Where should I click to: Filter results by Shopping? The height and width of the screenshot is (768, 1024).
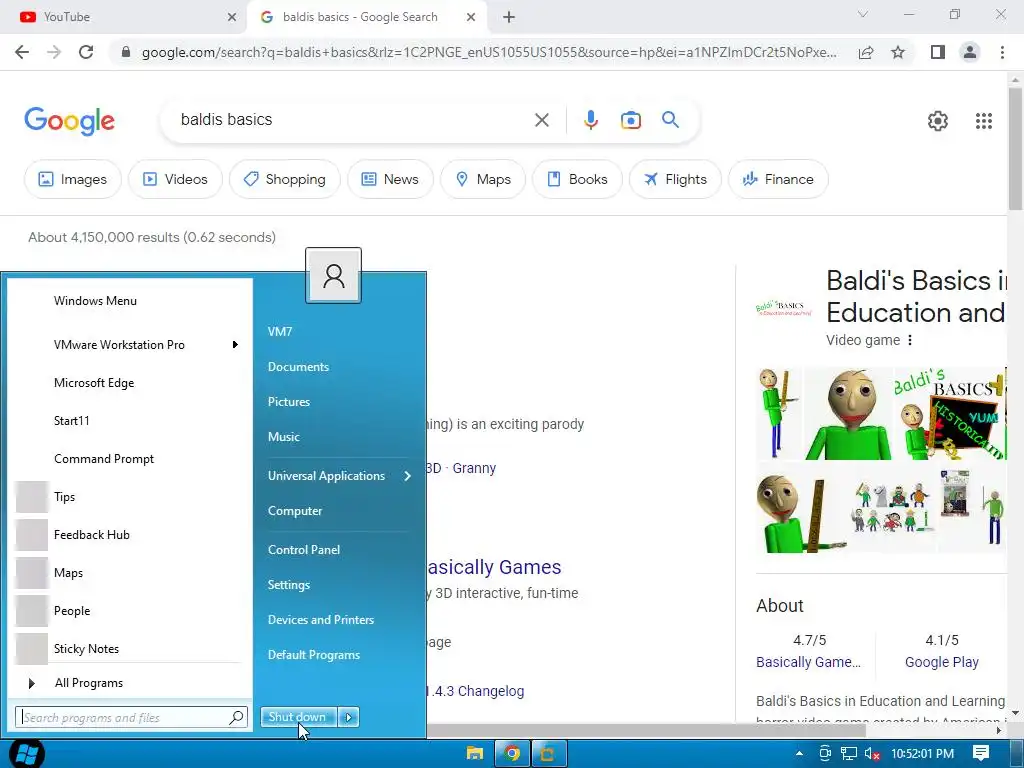tap(285, 179)
